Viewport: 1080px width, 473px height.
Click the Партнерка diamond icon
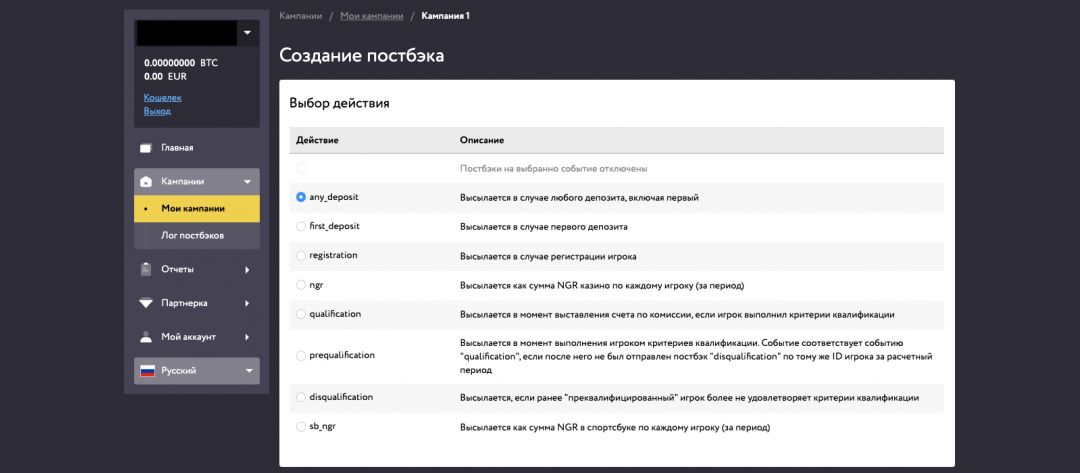145,303
